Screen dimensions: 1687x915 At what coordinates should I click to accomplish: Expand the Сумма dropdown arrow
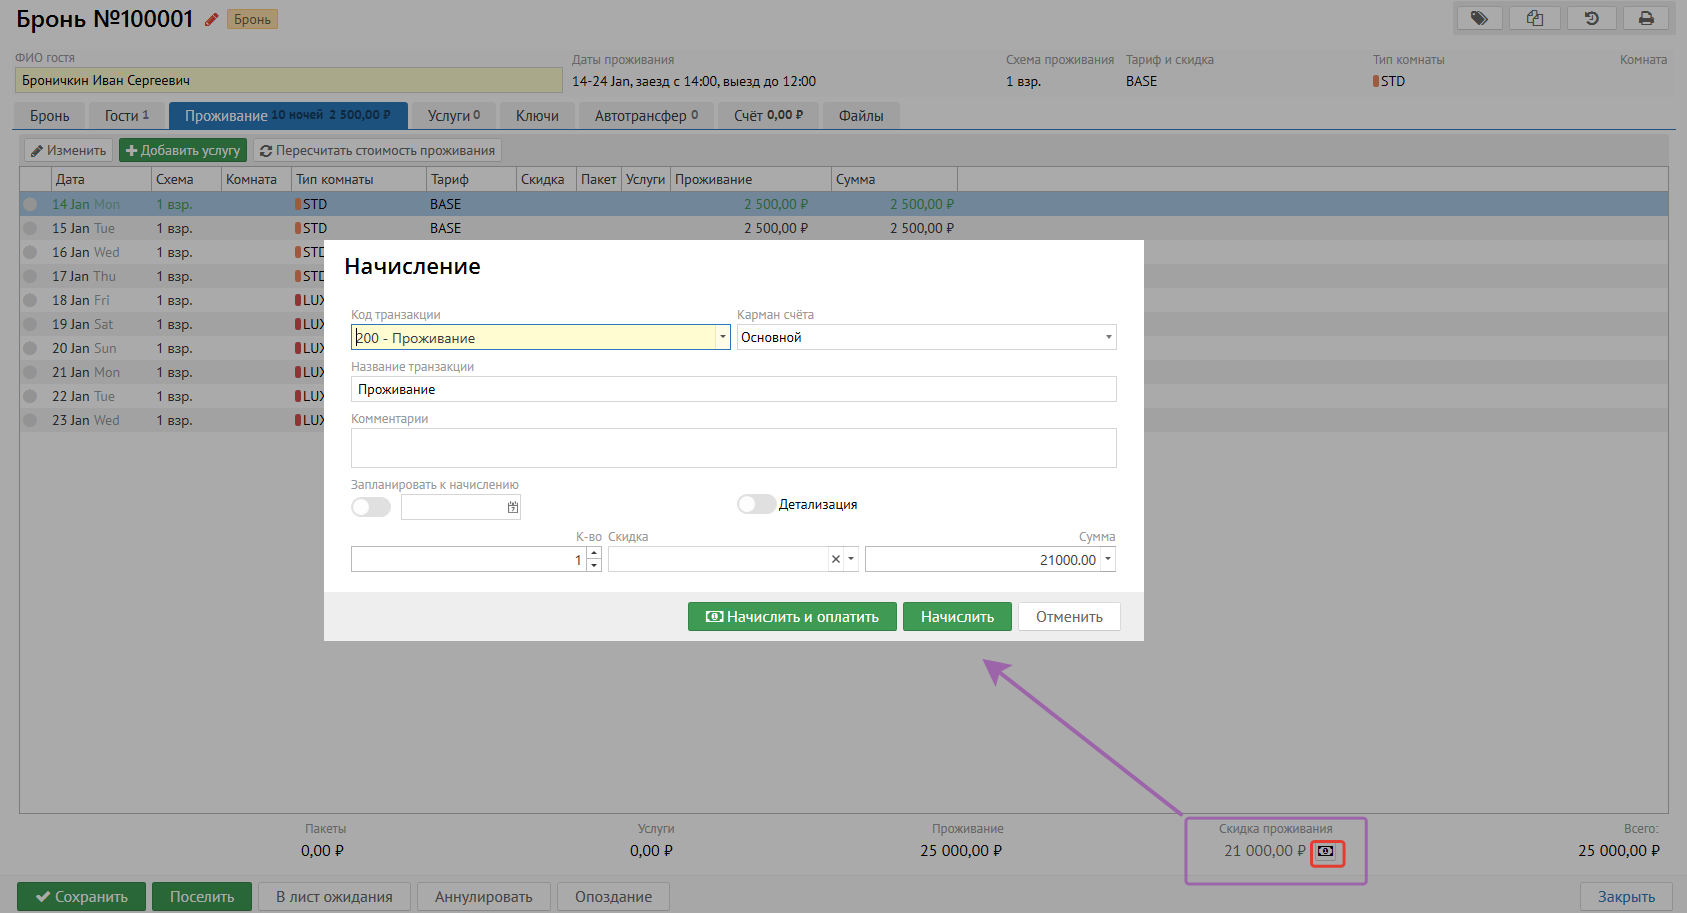click(1108, 560)
